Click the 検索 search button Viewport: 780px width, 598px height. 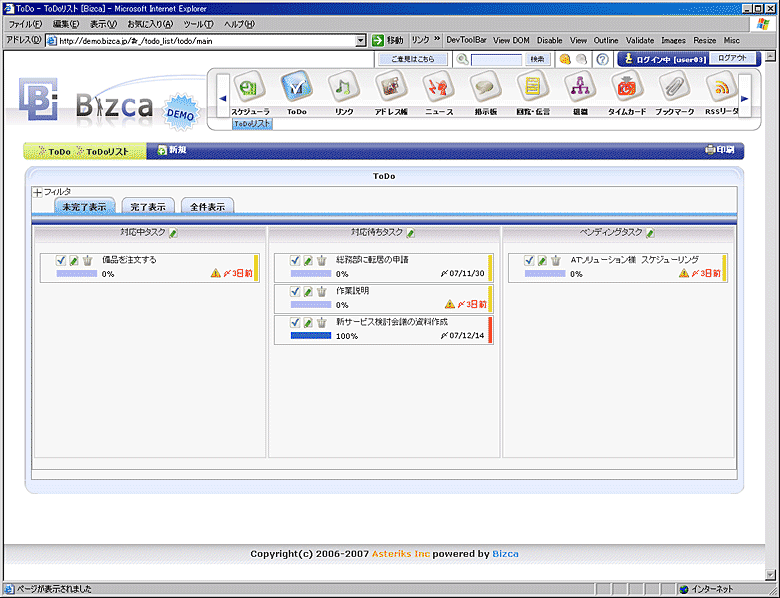pos(537,59)
